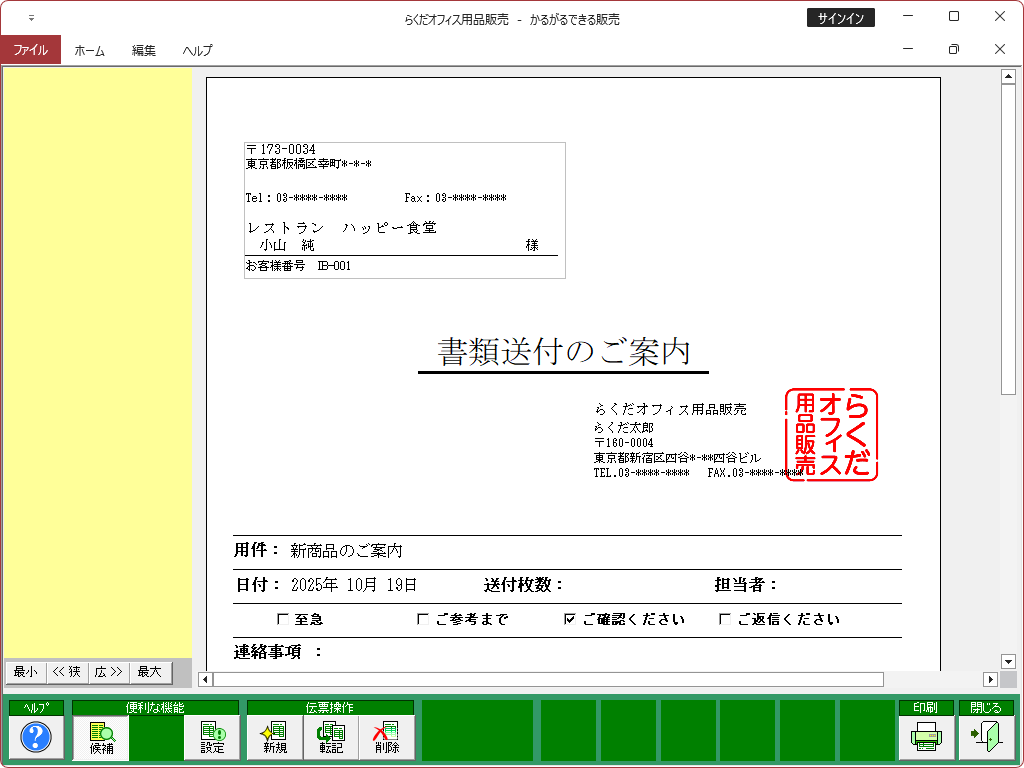Close the form with the door icon
The width and height of the screenshot is (1024, 768).
coord(985,738)
